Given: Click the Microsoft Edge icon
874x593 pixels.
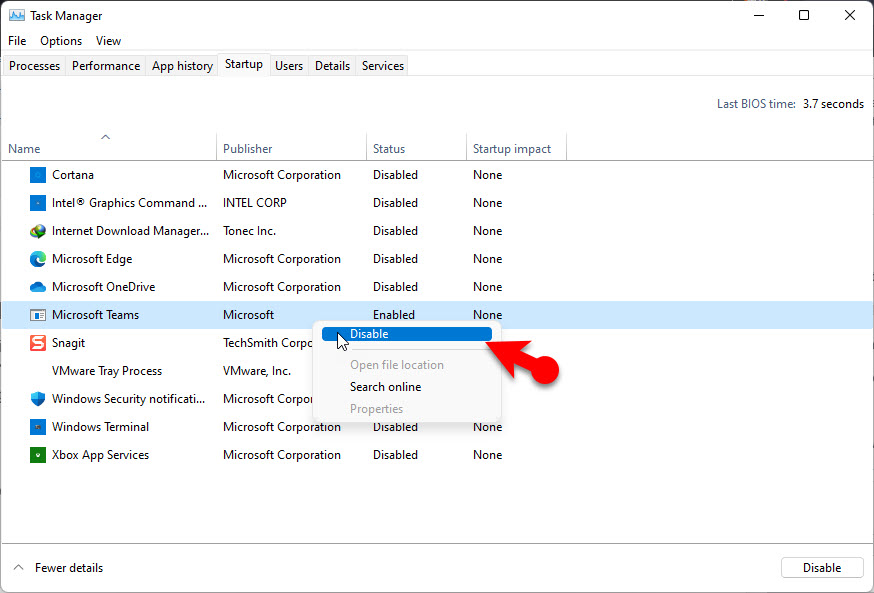Looking at the screenshot, I should click(37, 259).
